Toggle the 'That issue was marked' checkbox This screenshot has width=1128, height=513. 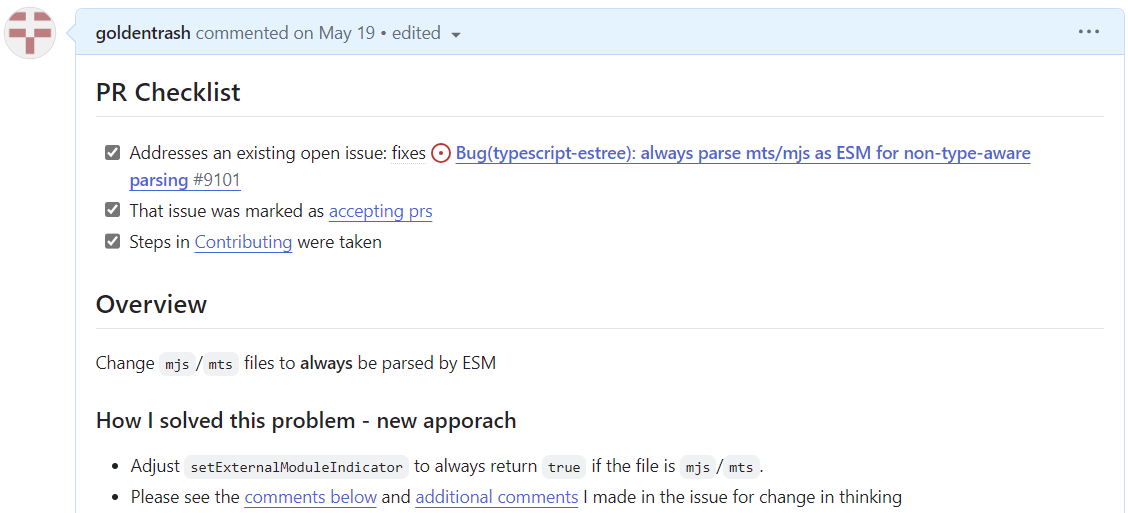click(112, 210)
